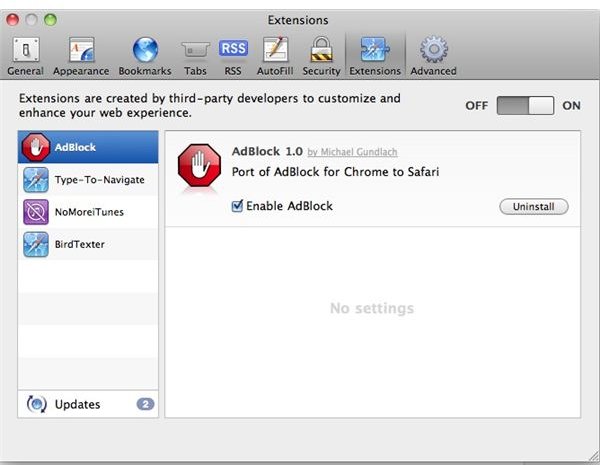Open the Security padlock icon
The height and width of the screenshot is (465, 600).
(321, 49)
